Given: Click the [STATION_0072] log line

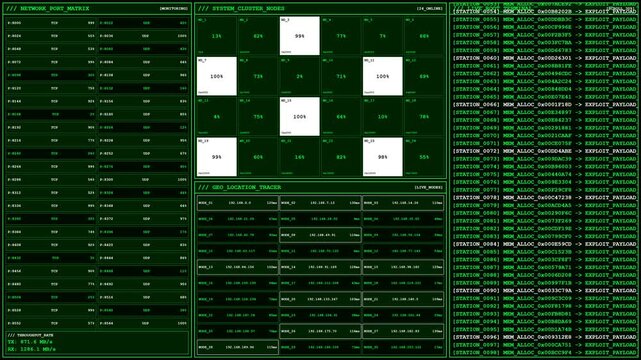Looking at the screenshot, I should (545, 151).
